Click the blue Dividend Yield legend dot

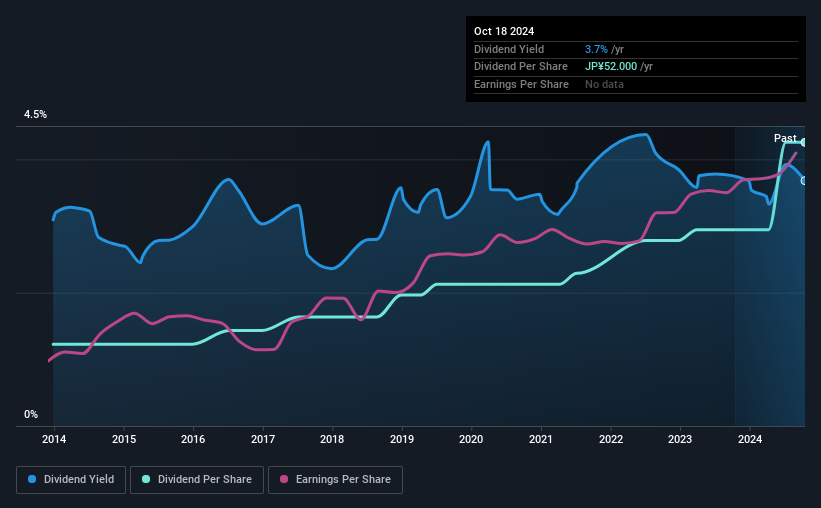tap(32, 479)
